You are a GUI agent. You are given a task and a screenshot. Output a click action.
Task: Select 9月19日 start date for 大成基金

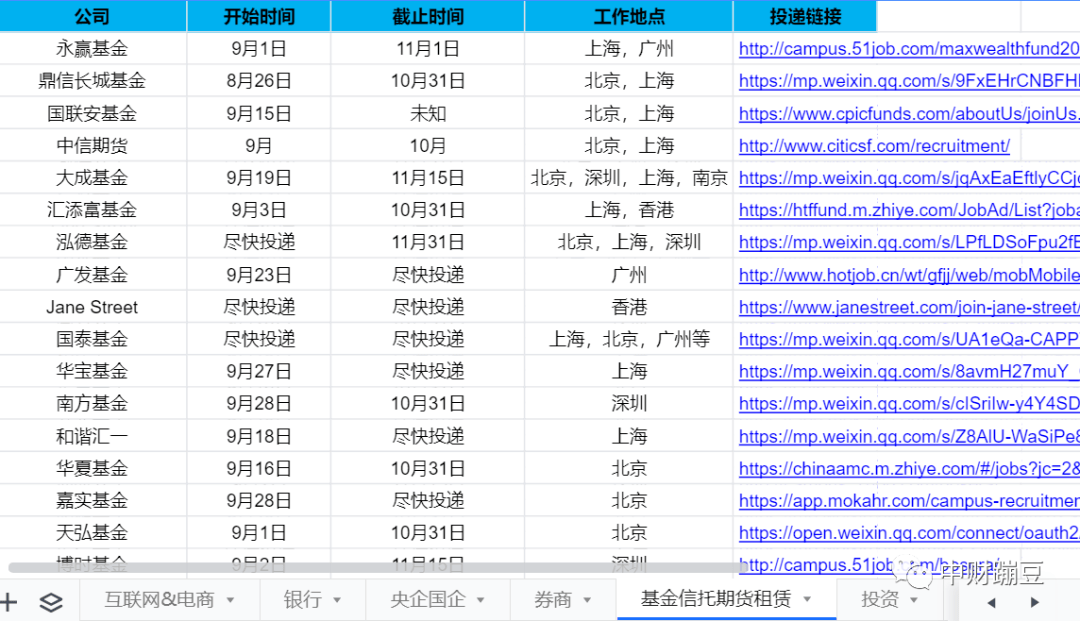pos(259,178)
